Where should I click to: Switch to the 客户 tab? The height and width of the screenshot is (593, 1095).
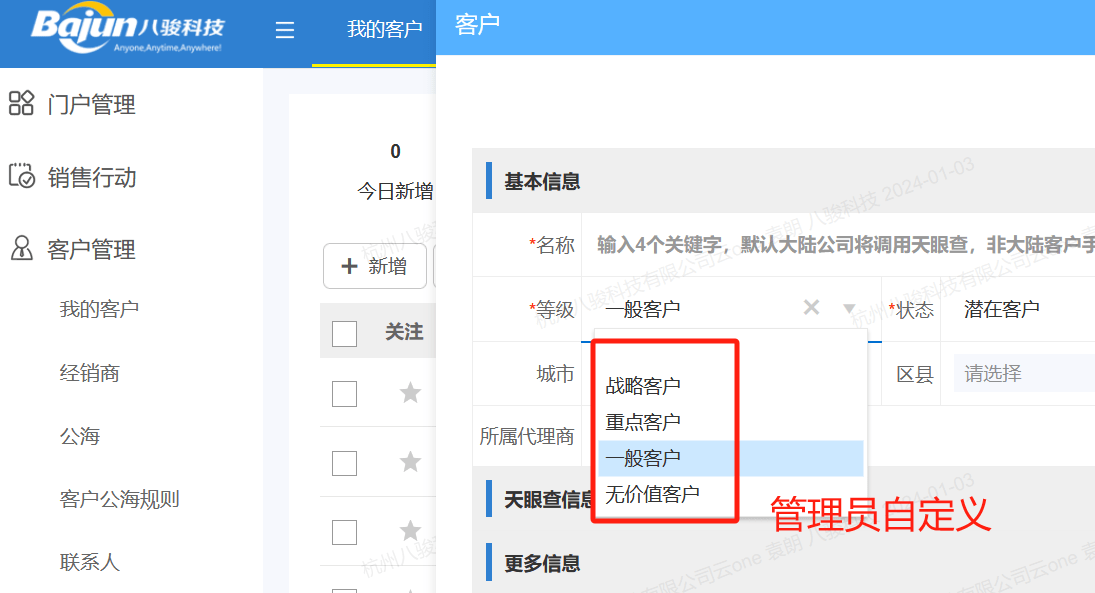(477, 24)
